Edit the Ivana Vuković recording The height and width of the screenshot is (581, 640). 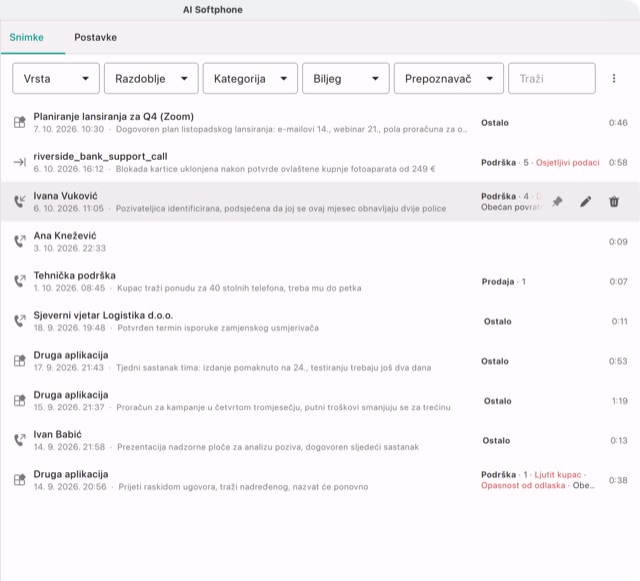586,202
